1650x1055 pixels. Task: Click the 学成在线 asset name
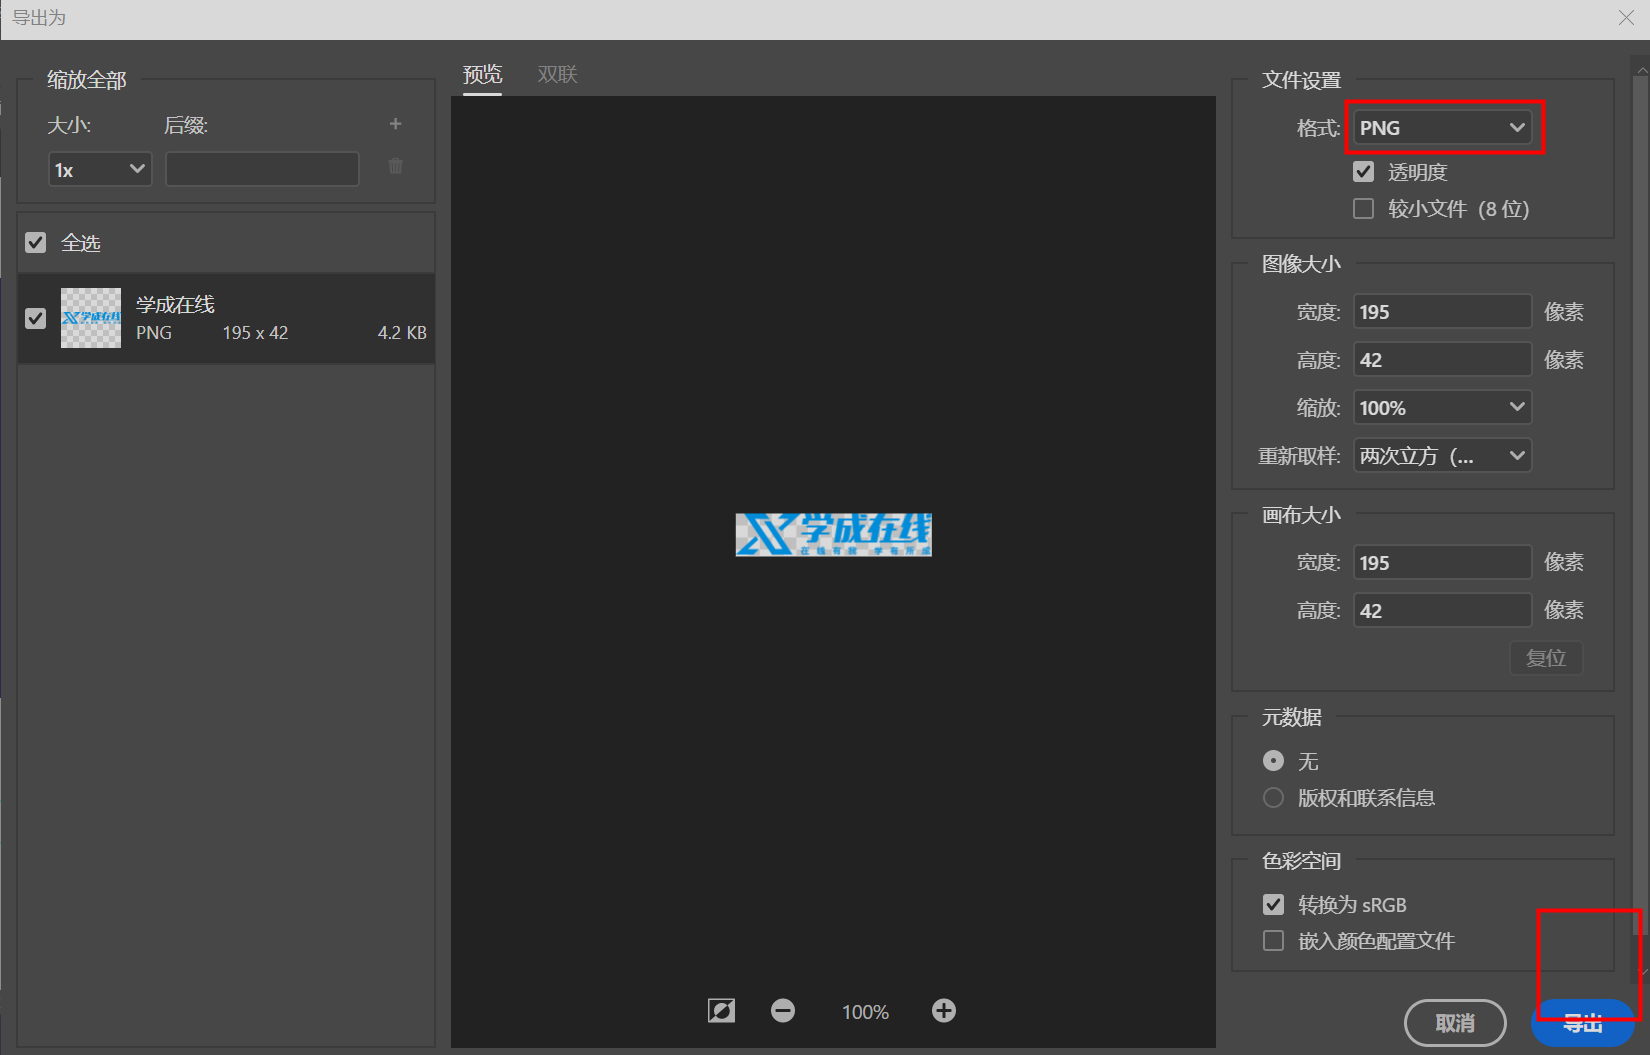[176, 304]
